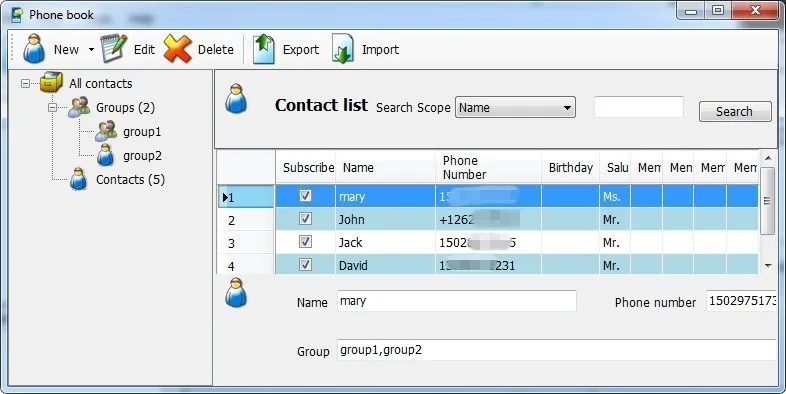Select Contacts (5) tree label
Image resolution: width=786 pixels, height=394 pixels.
(130, 179)
